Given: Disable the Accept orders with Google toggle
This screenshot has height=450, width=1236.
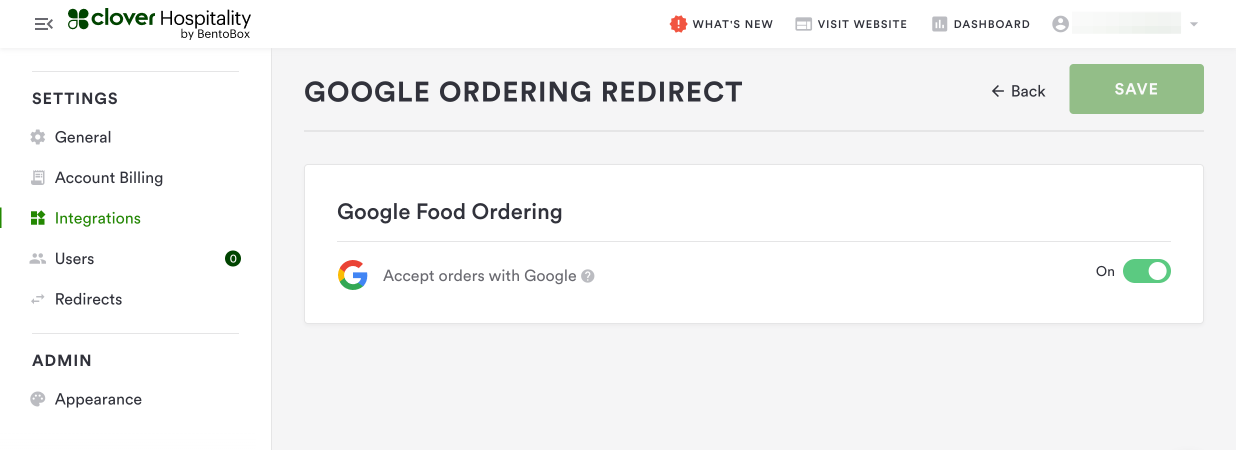Looking at the screenshot, I should tap(1146, 271).
